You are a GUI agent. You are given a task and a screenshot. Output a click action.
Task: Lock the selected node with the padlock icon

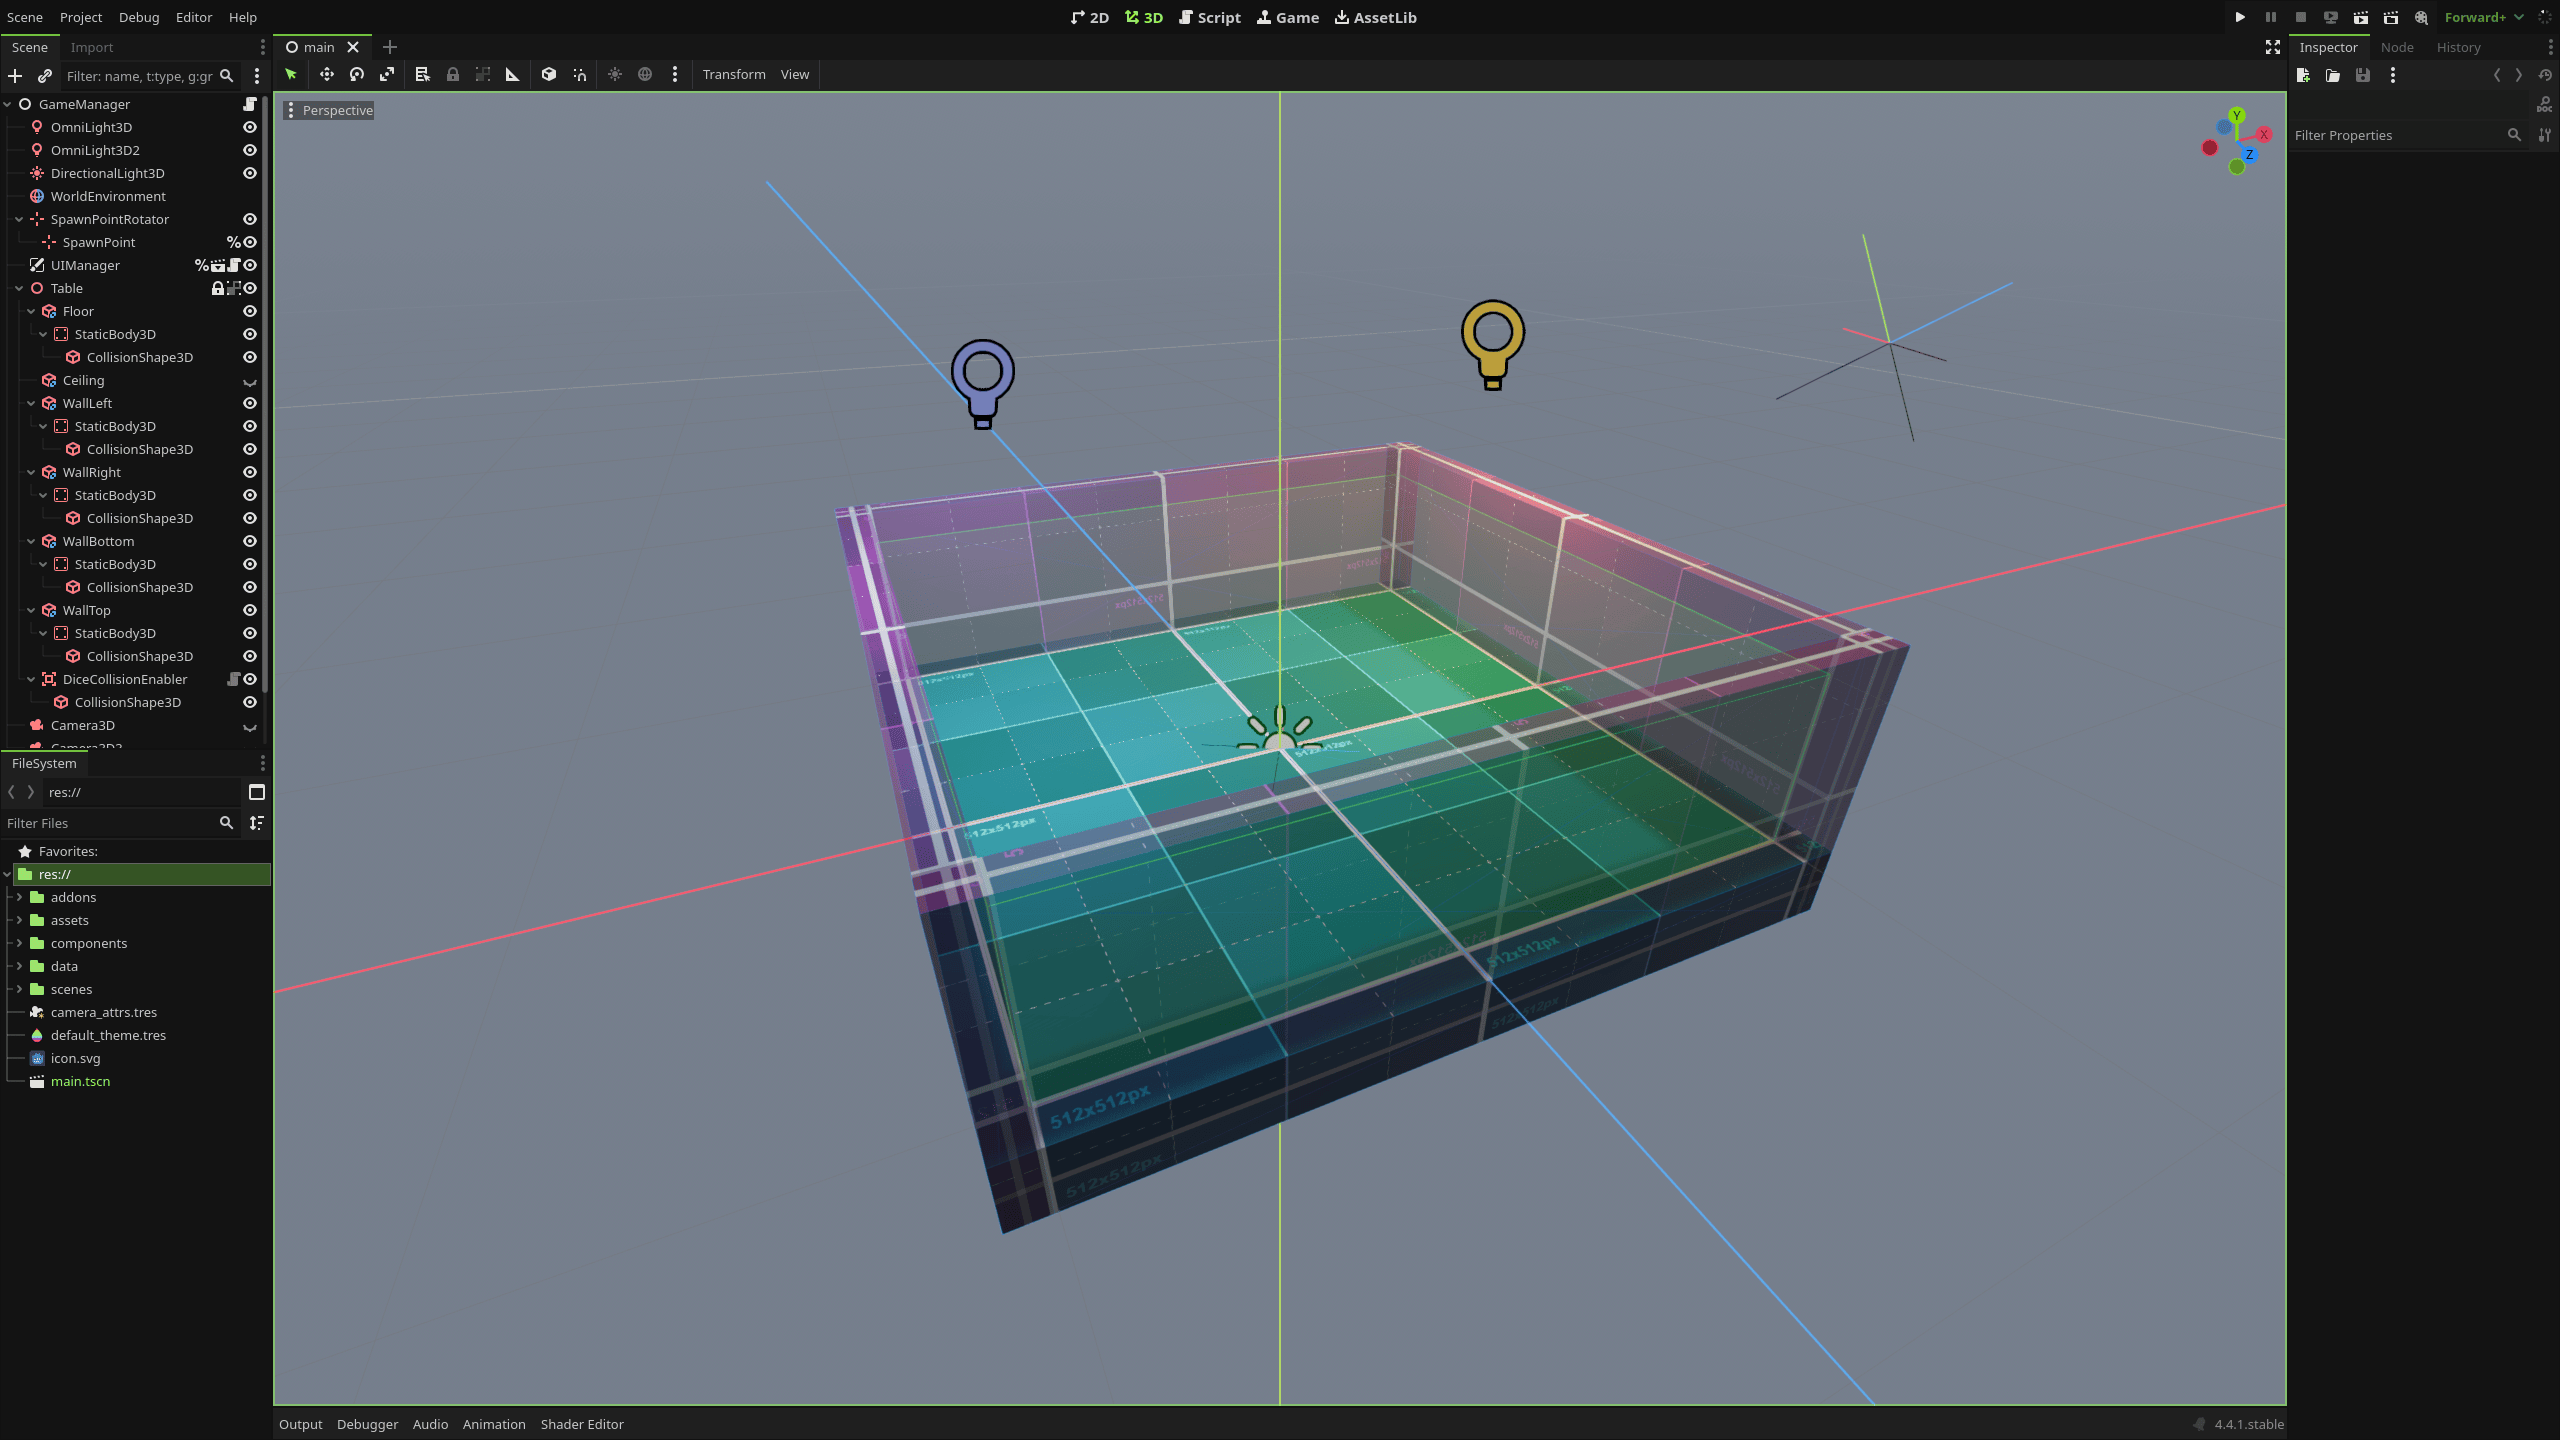point(453,74)
